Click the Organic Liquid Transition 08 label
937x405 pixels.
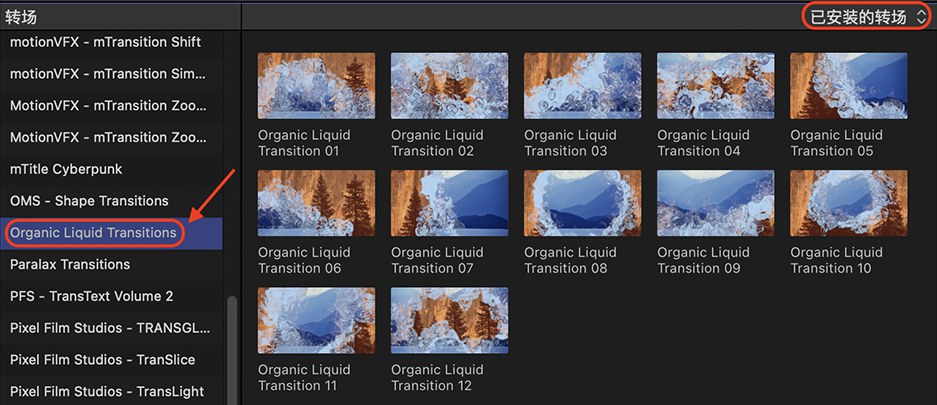(x=571, y=260)
